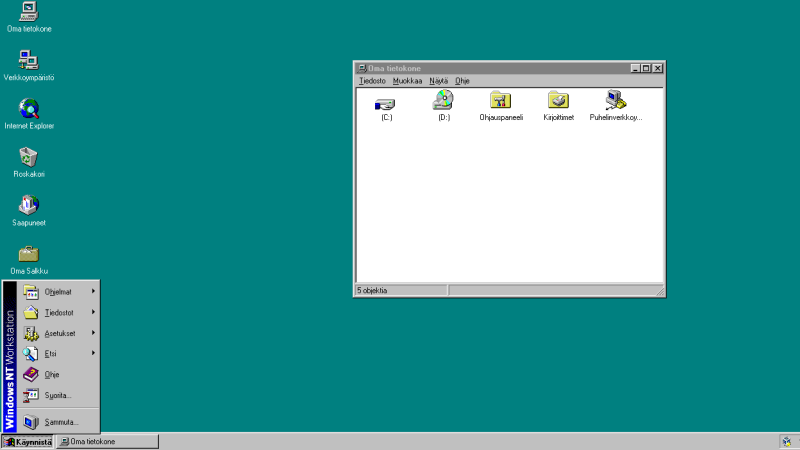Select the Saapuneet inbox icon
Image resolution: width=800 pixels, height=450 pixels.
29,211
